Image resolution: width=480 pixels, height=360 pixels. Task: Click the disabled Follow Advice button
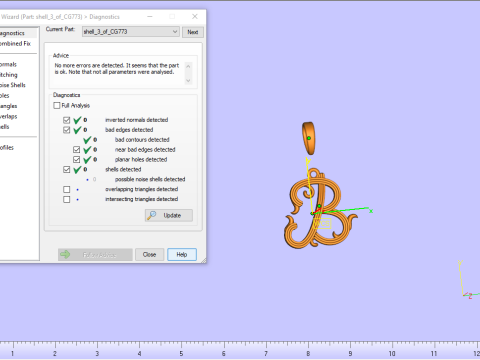95,255
